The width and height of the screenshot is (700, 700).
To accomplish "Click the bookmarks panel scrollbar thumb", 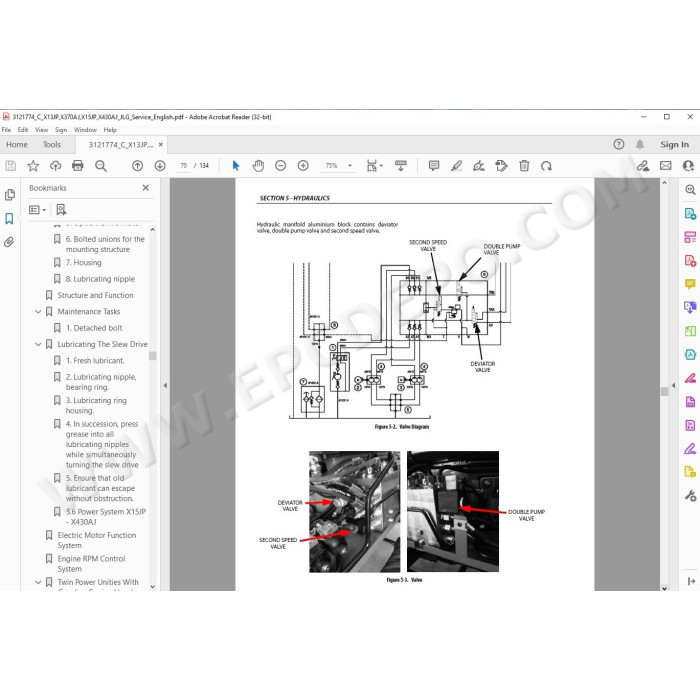I will tap(153, 356).
